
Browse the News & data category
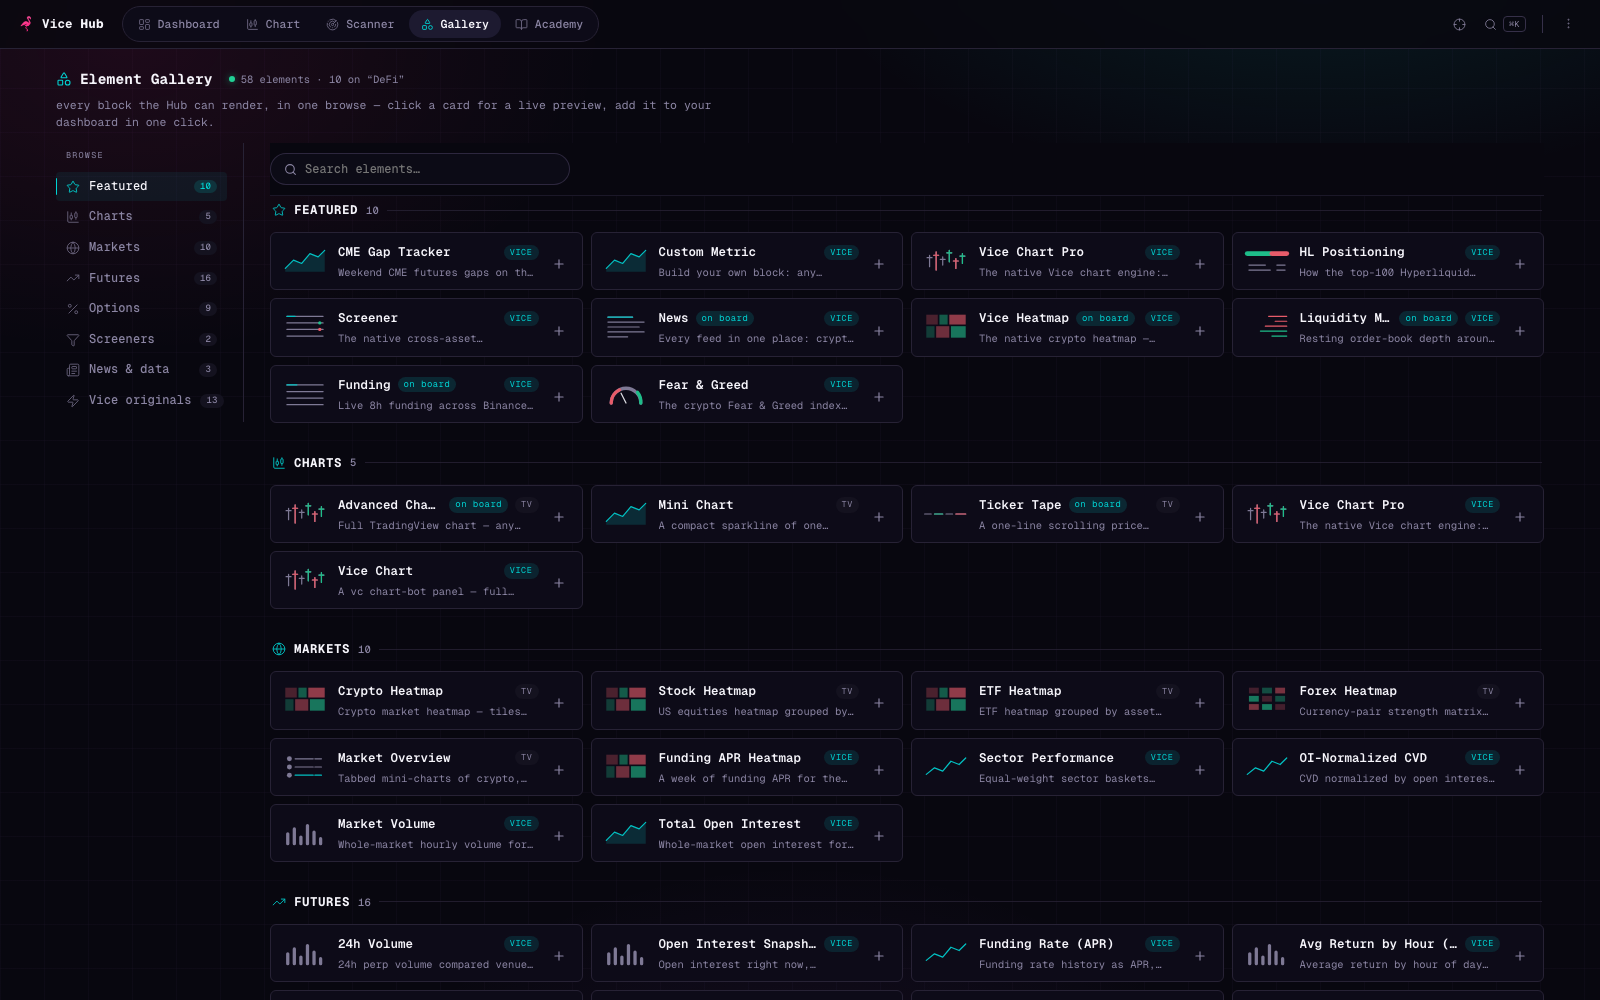(x=141, y=369)
